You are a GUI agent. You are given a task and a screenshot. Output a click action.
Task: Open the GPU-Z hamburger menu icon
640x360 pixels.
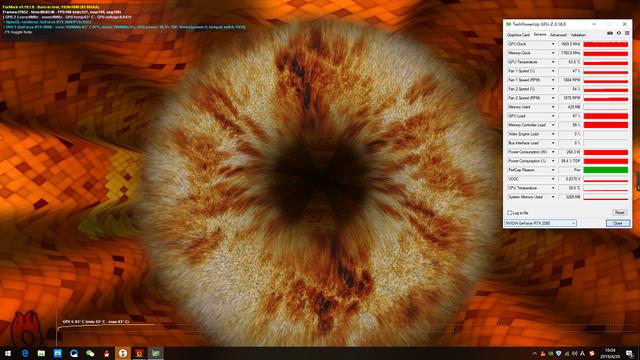pyautogui.click(x=627, y=33)
